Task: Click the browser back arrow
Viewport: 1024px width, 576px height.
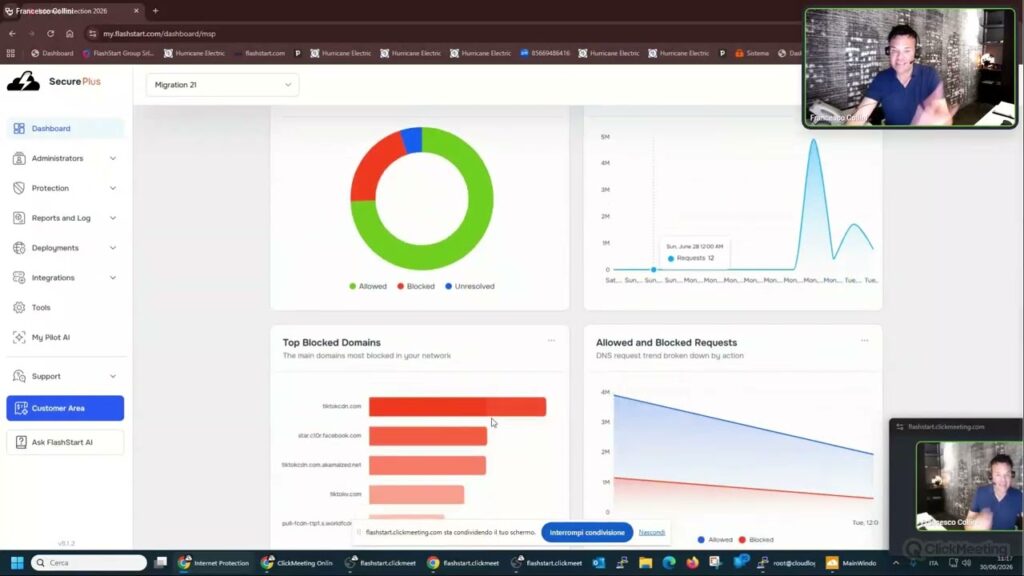Action: (x=12, y=33)
